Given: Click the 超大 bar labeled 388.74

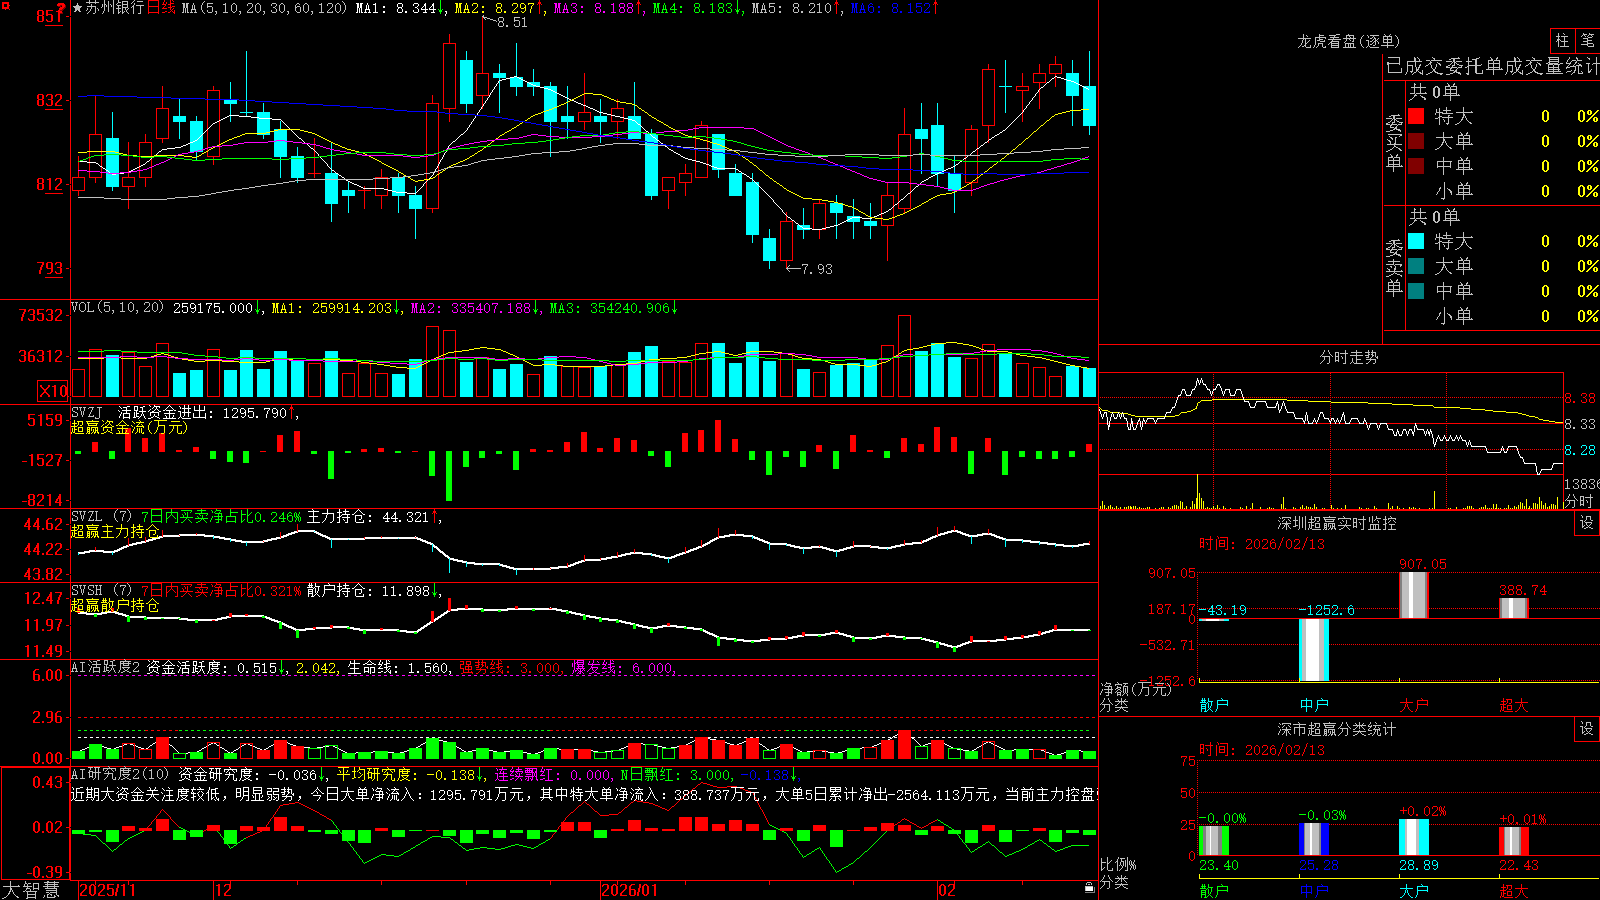Looking at the screenshot, I should (x=1514, y=608).
